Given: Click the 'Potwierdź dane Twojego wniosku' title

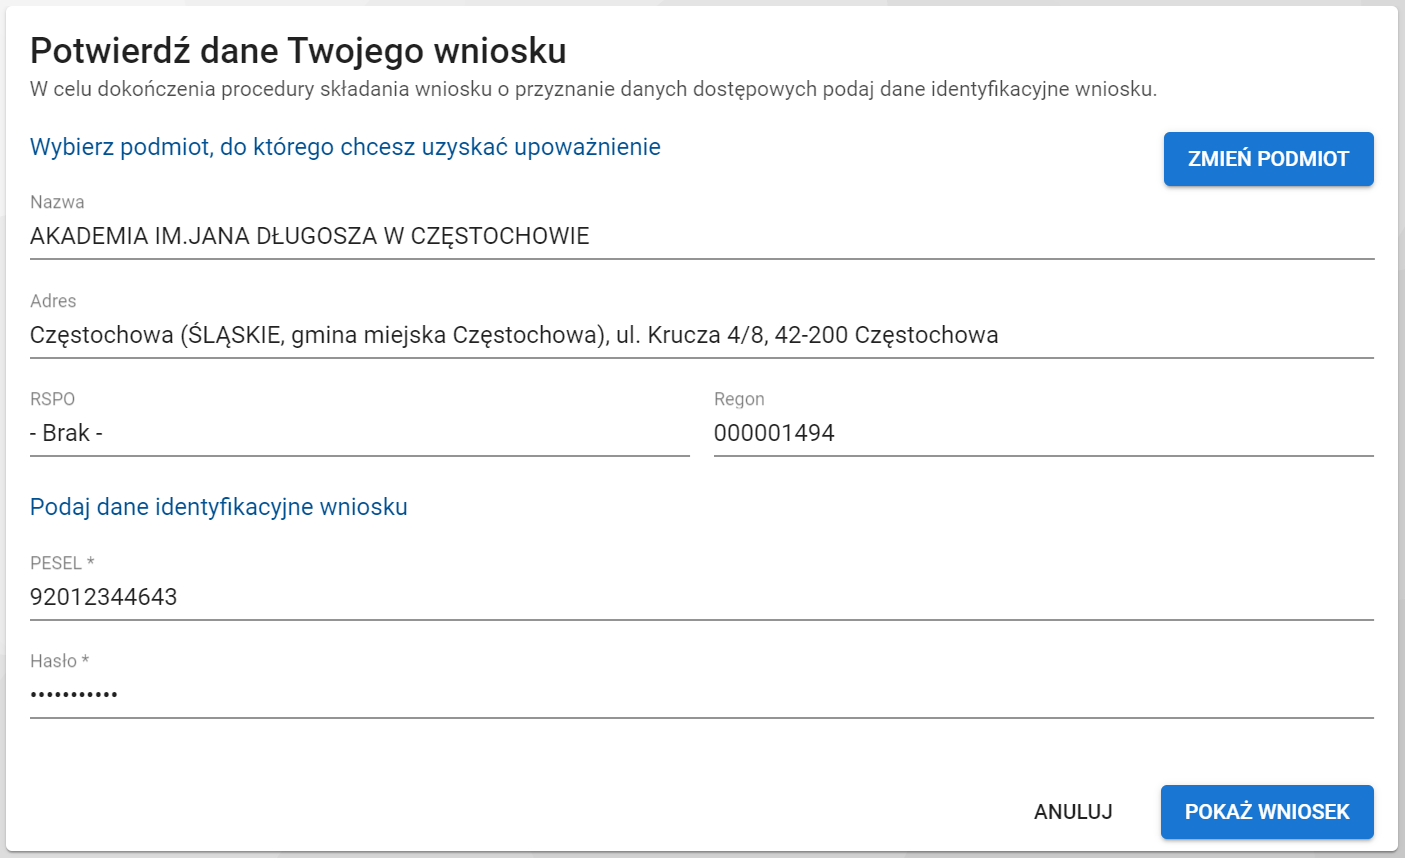Looking at the screenshot, I should (x=301, y=45).
